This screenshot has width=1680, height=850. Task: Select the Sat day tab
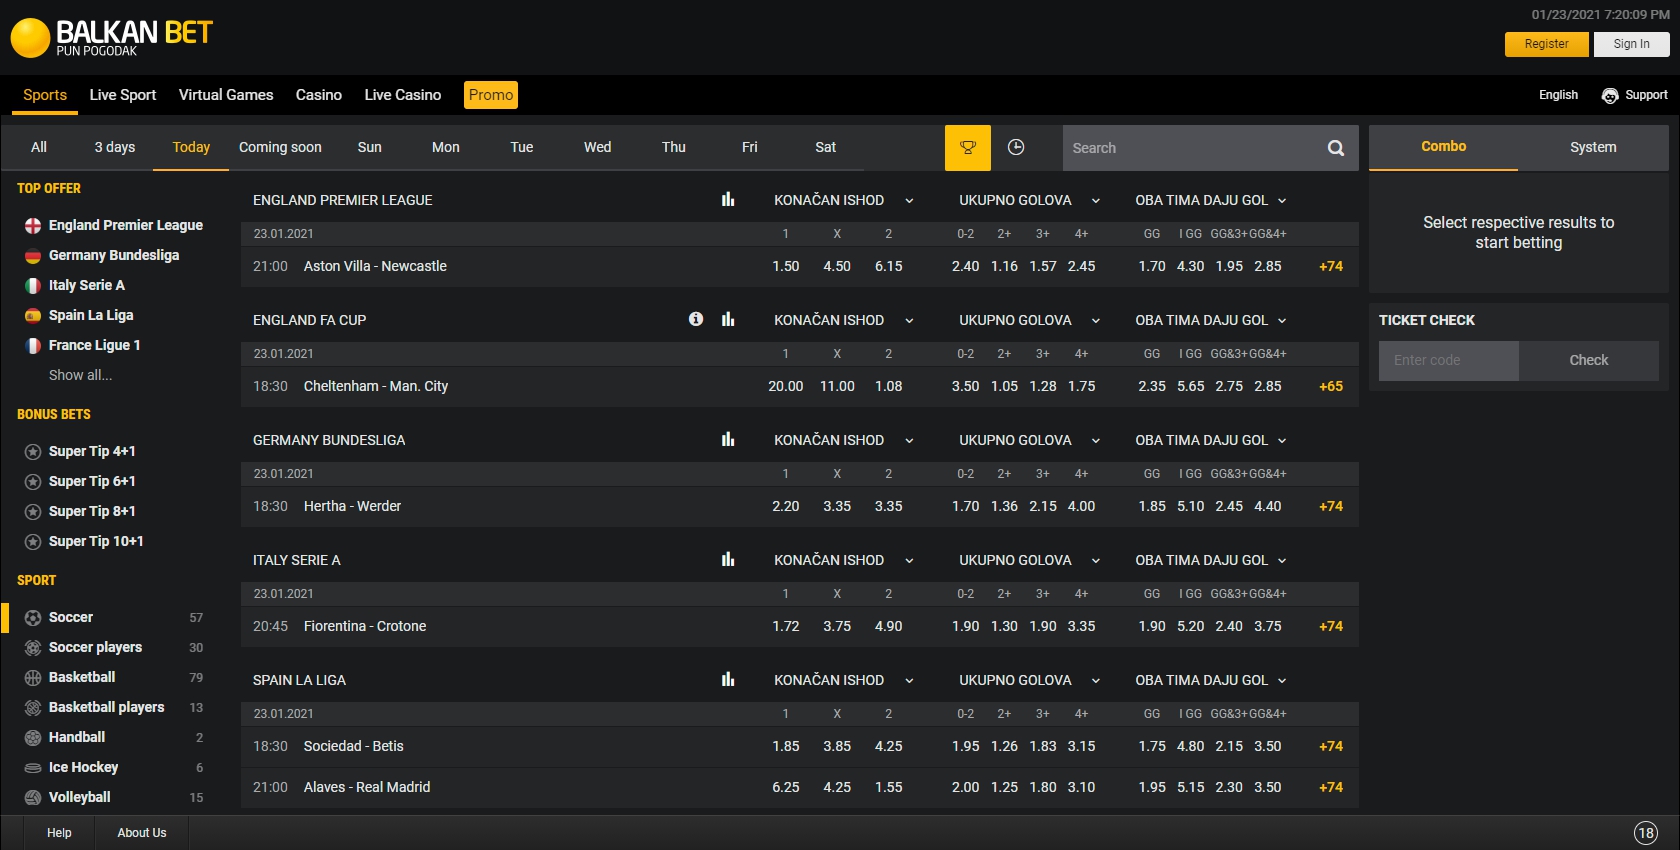[x=825, y=147]
